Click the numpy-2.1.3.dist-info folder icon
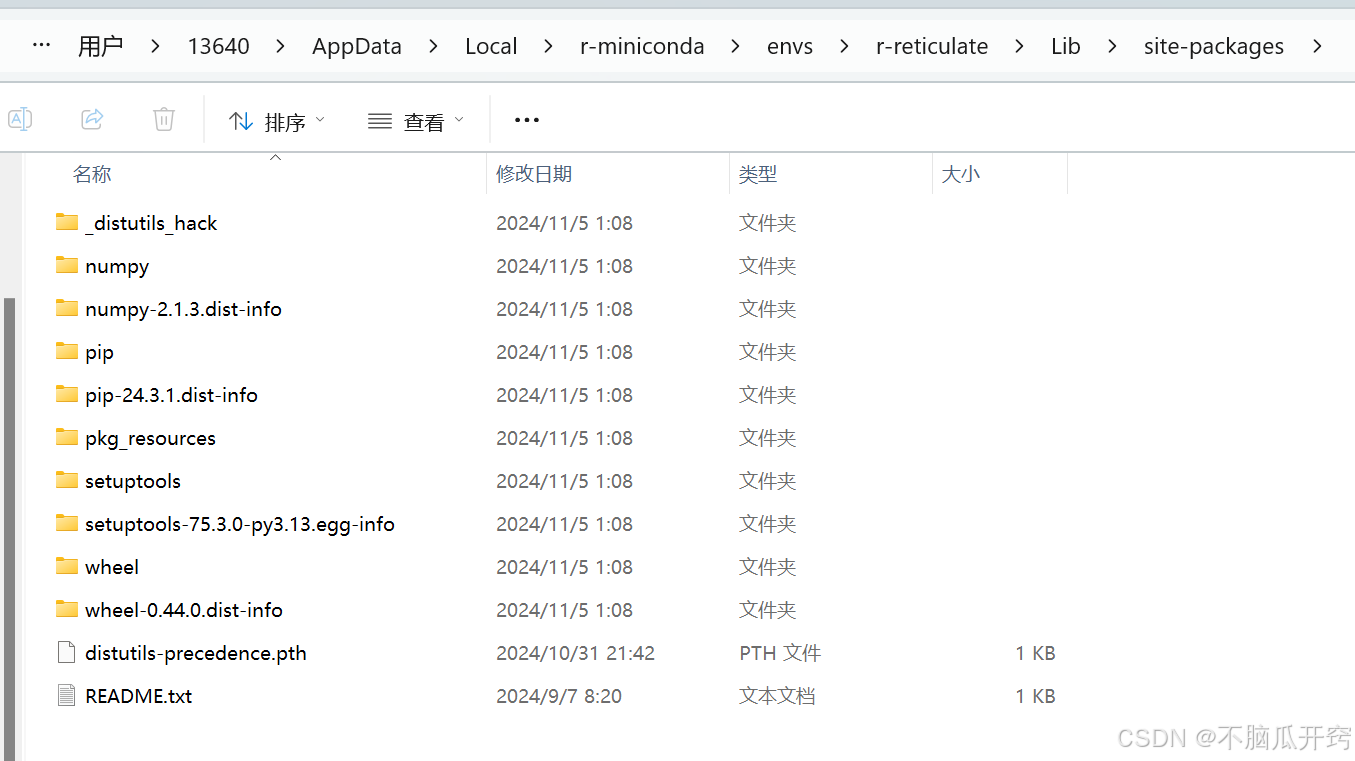The image size is (1355, 761). click(x=67, y=308)
